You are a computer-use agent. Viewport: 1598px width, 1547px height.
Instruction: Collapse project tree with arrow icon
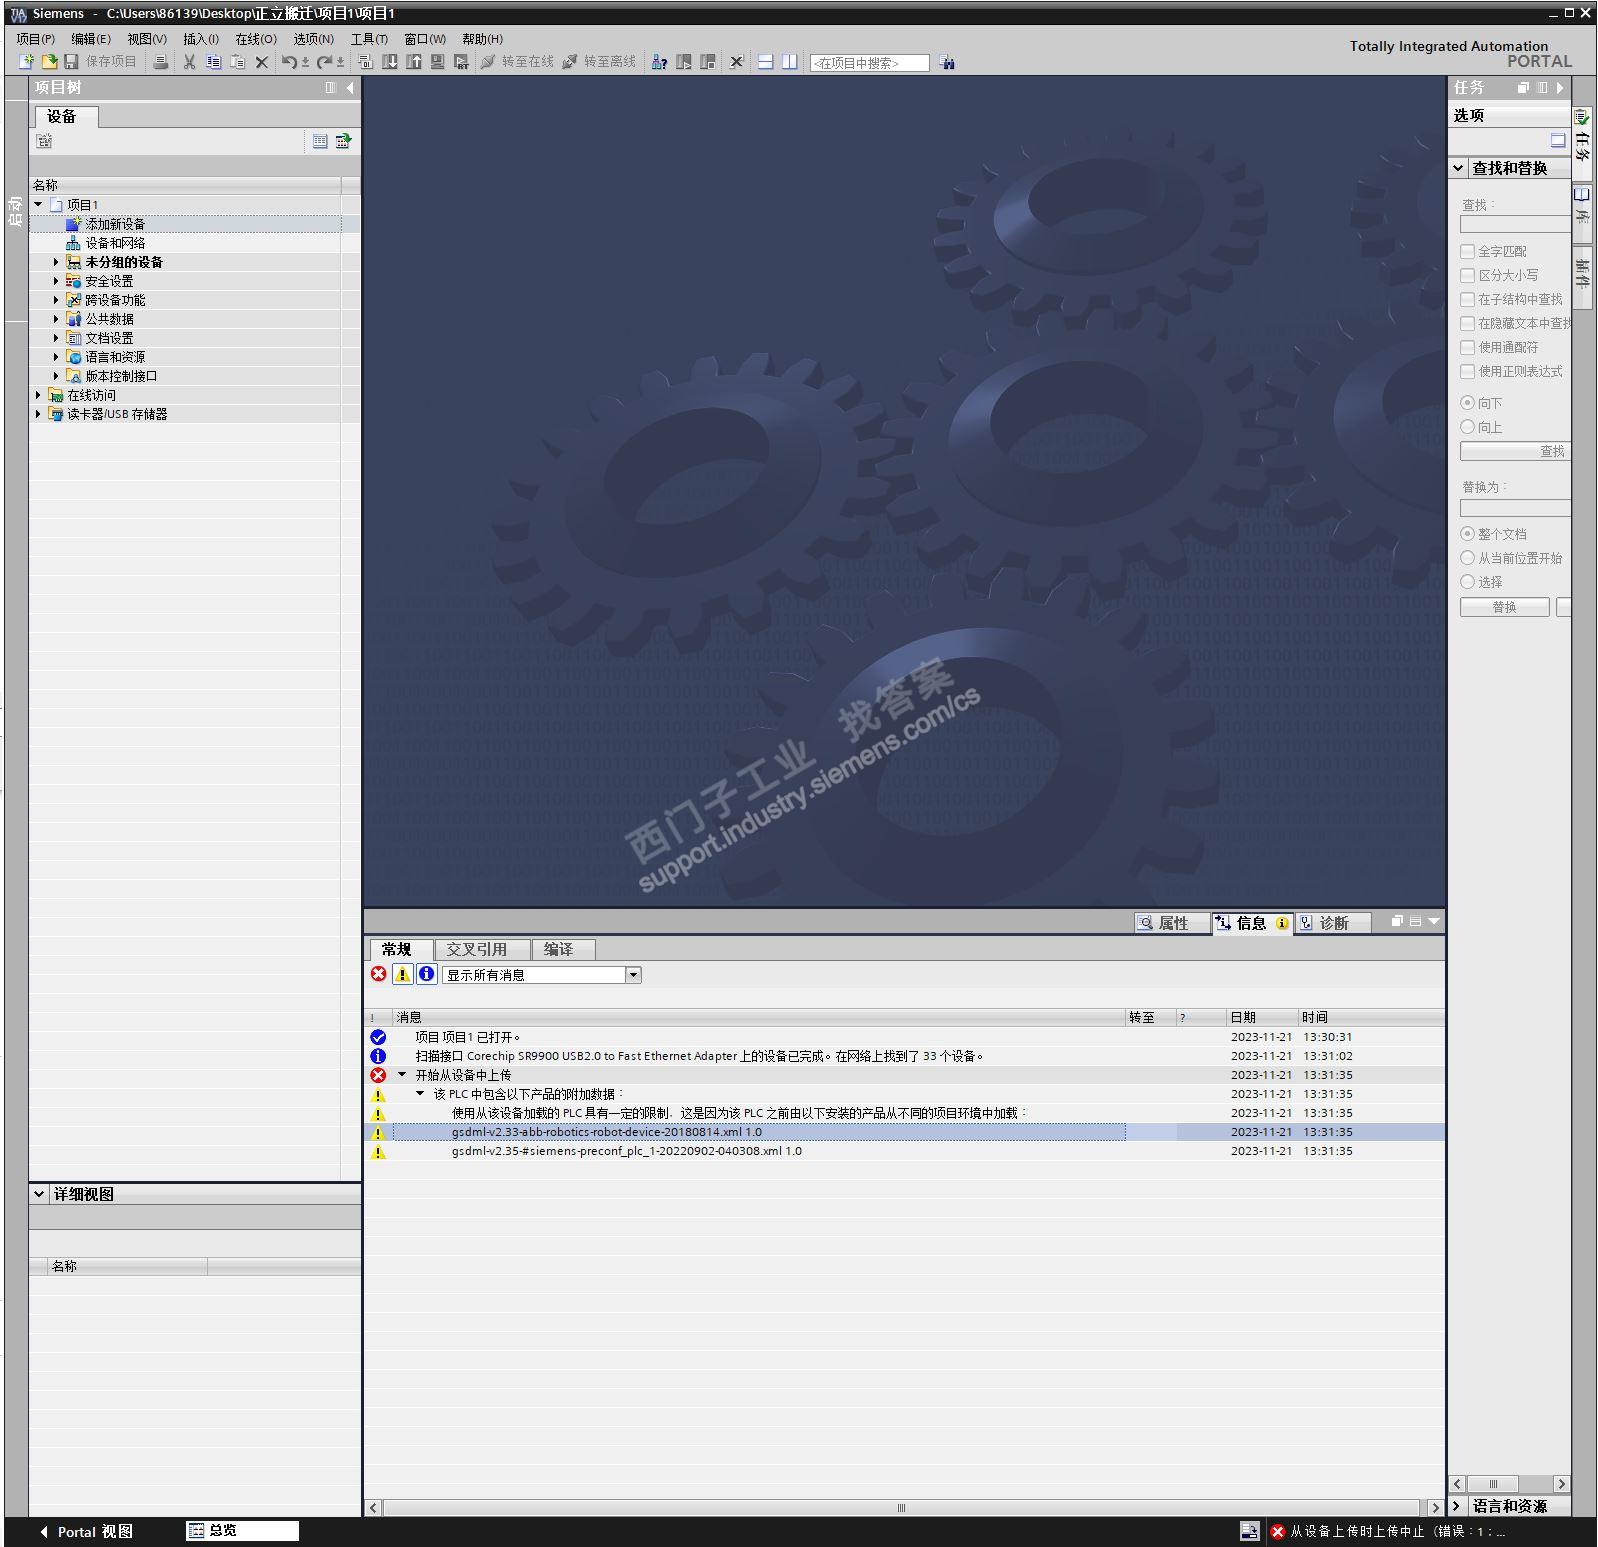pos(350,88)
